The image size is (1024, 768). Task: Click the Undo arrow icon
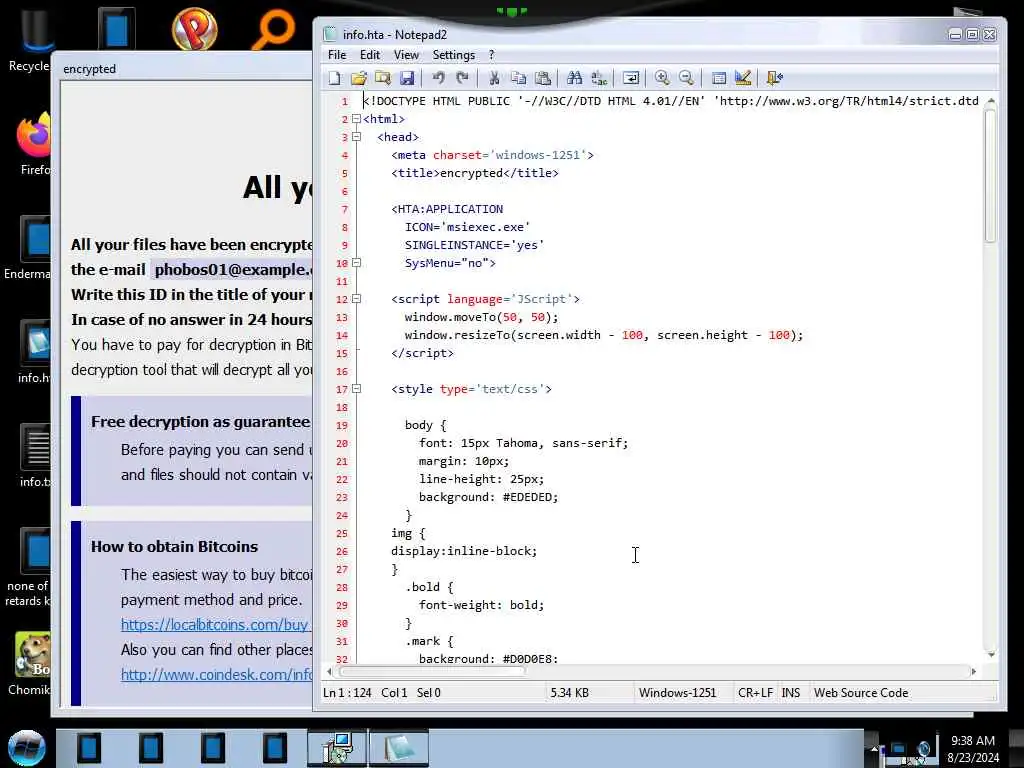438,78
